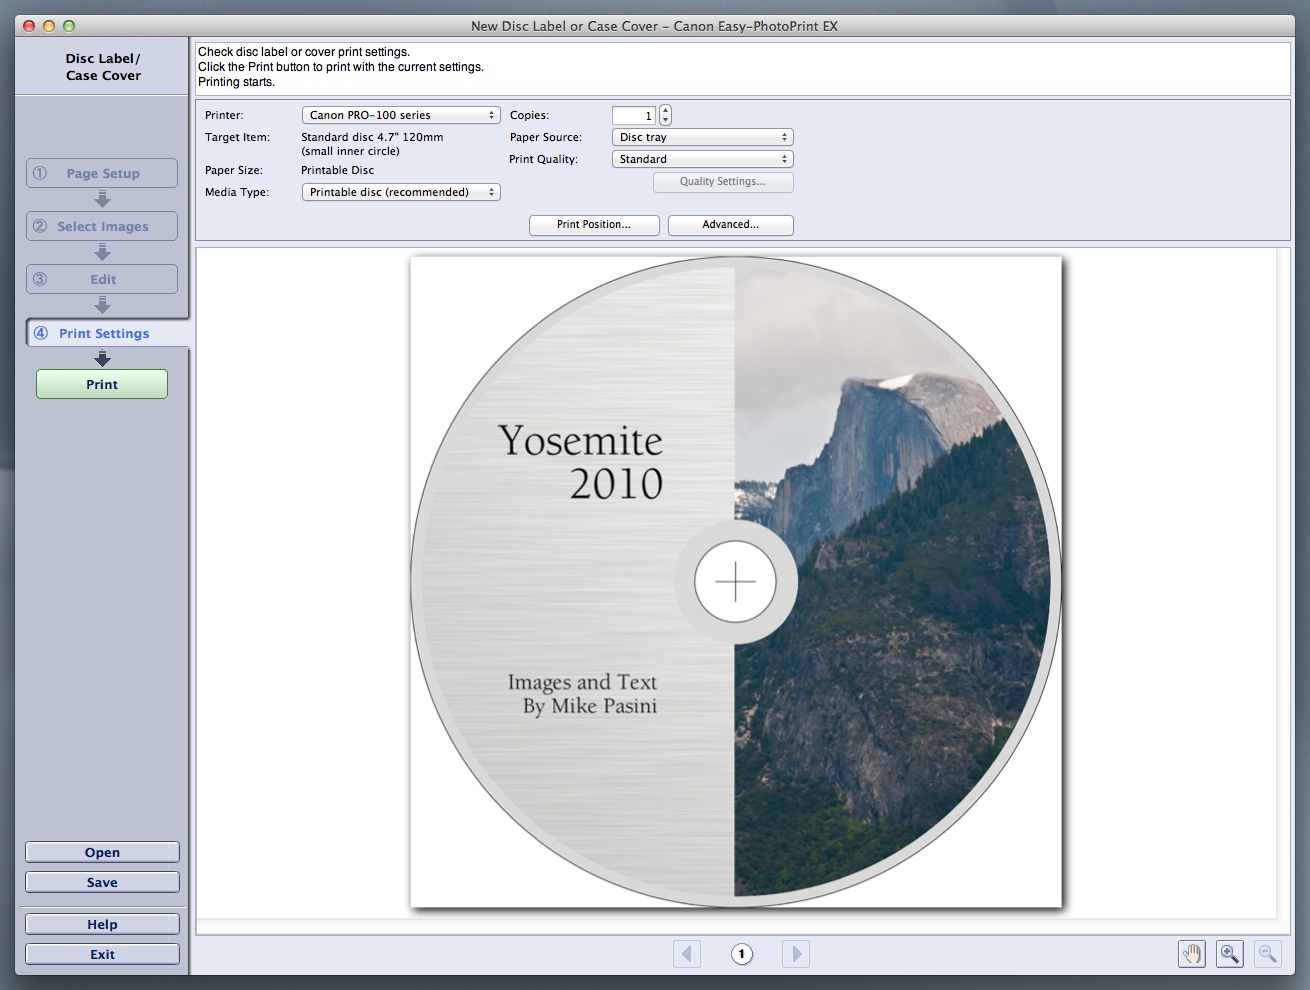Switch to Select Images step
Image resolution: width=1310 pixels, height=990 pixels.
point(102,226)
